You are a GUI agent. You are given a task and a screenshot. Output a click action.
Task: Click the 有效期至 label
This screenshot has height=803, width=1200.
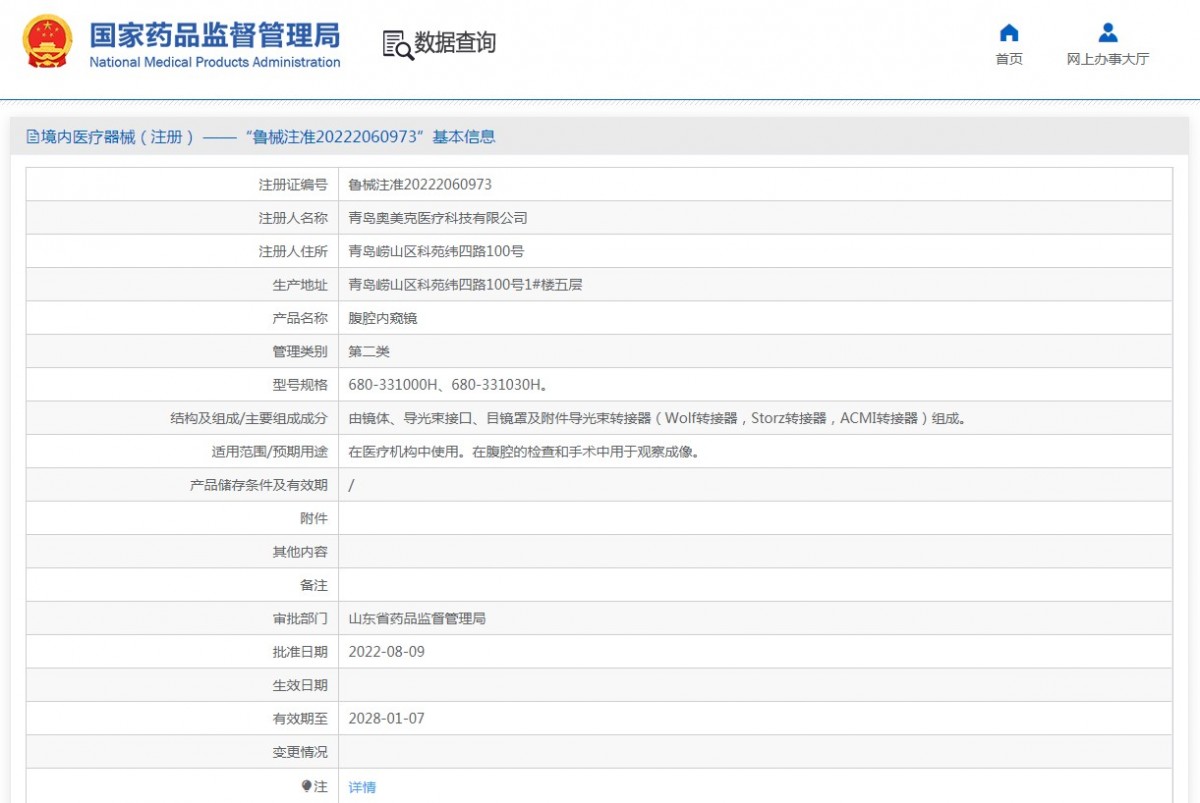pos(300,719)
